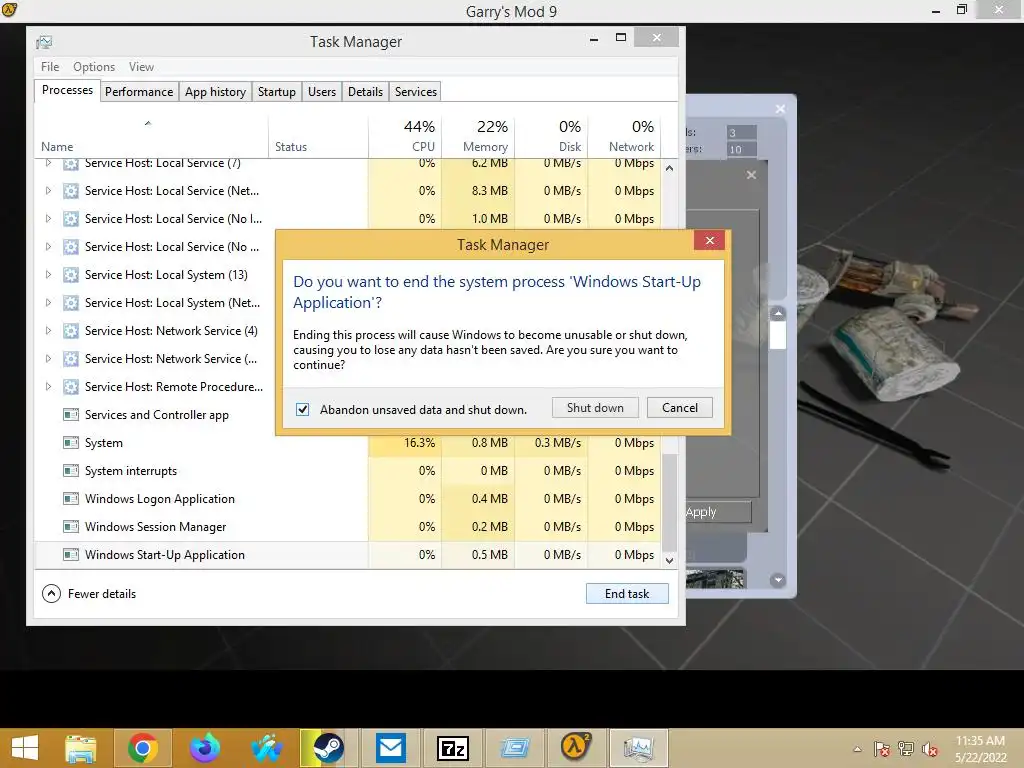Click Garry's Mod input field showing 10
Screen dimensions: 1024x768
(x=741, y=150)
